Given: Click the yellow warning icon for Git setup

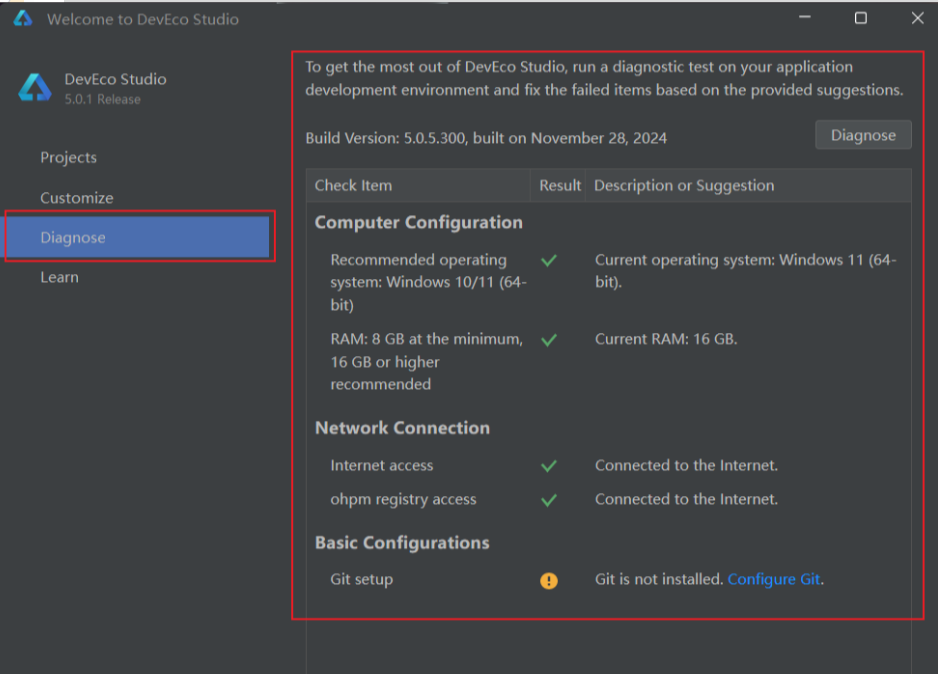Looking at the screenshot, I should (549, 580).
